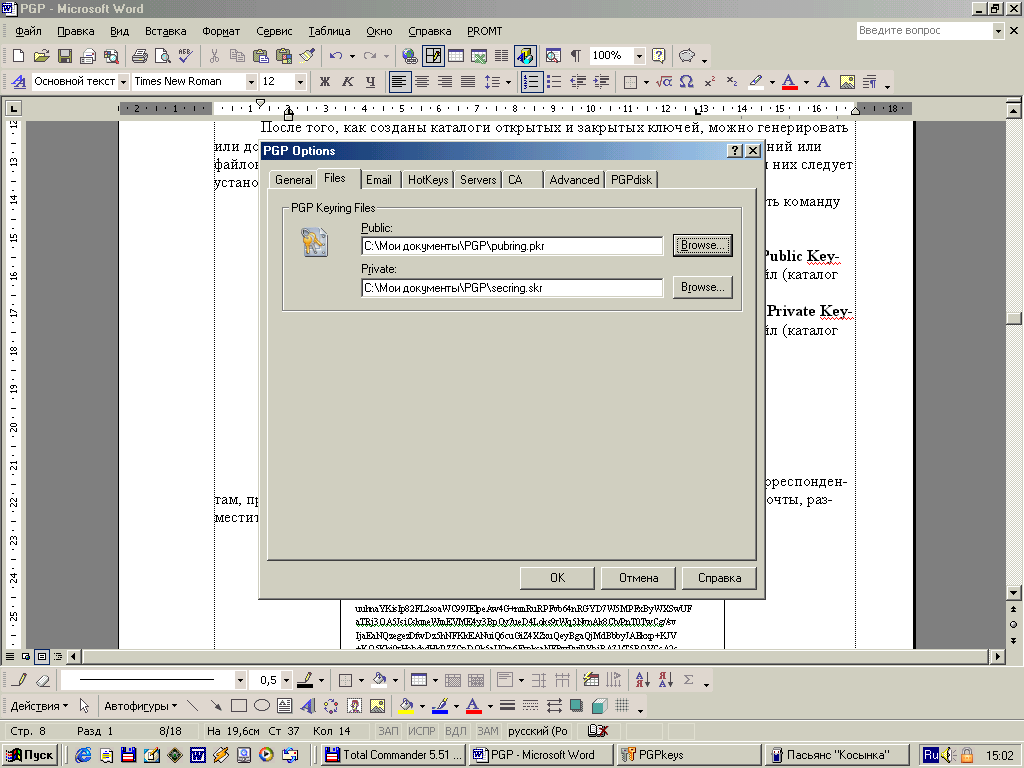Switch to the Email tab

point(378,180)
